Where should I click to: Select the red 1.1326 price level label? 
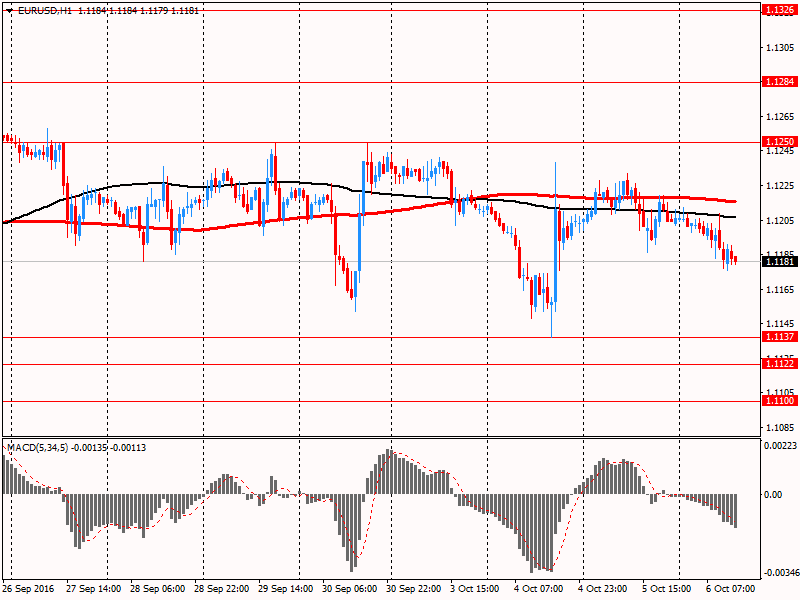click(779, 10)
